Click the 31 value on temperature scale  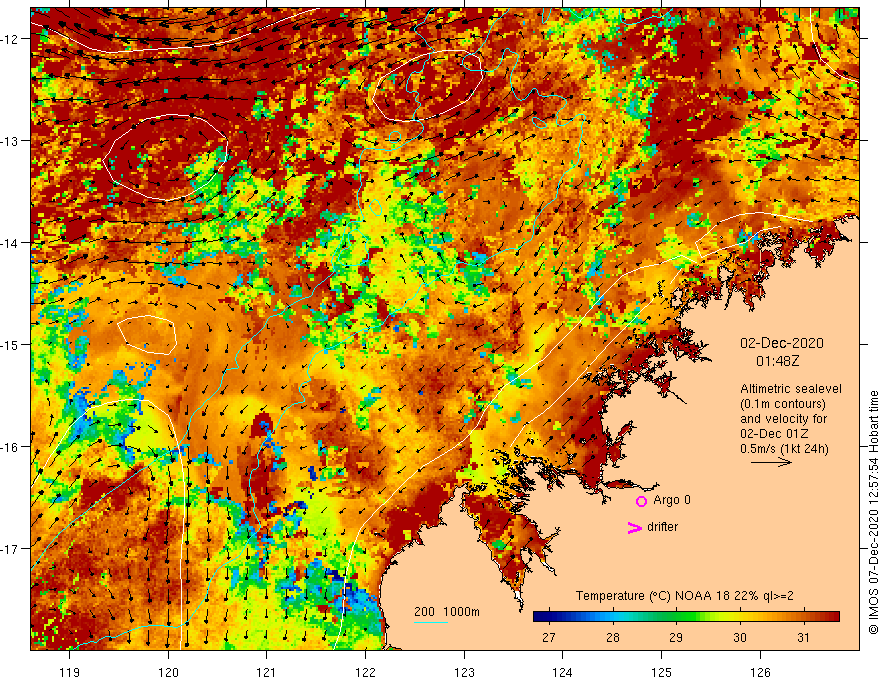[804, 637]
